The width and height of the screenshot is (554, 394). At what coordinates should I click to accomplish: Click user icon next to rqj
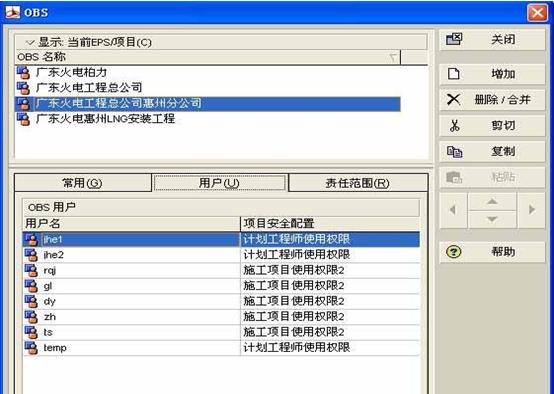(31, 270)
